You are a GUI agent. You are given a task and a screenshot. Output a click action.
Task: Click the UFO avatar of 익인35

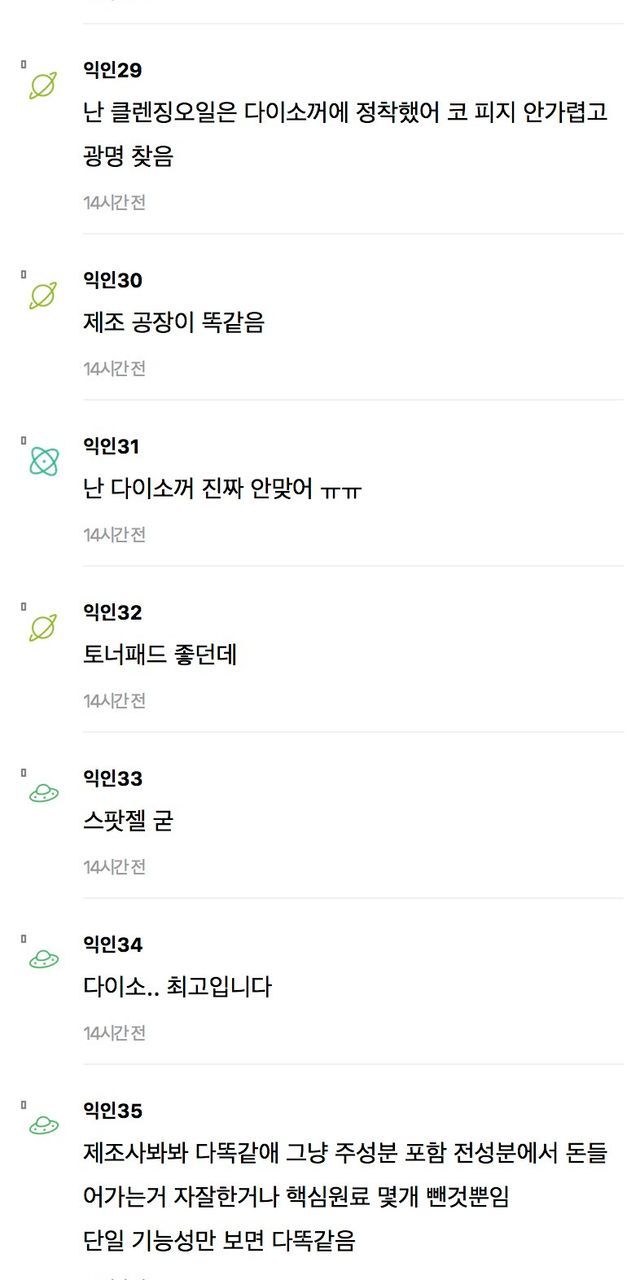pyautogui.click(x=44, y=1126)
